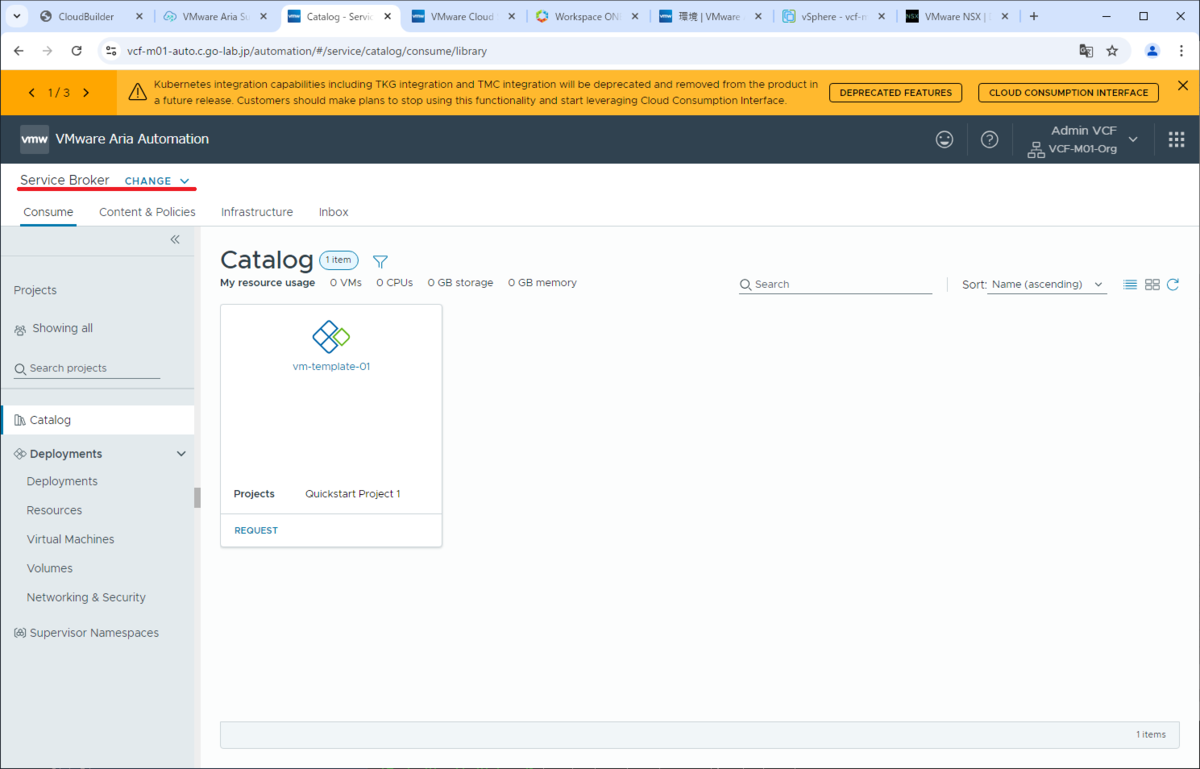Collapse the left navigation pane
This screenshot has width=1200, height=769.
coord(175,240)
